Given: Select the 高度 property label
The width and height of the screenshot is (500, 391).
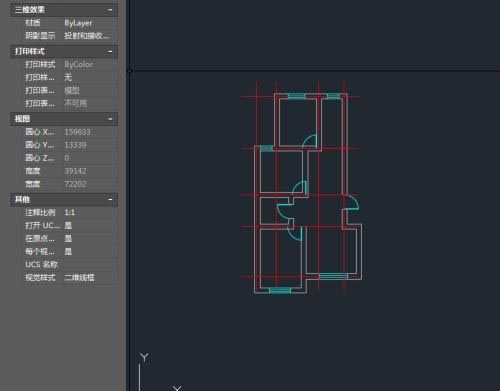Looking at the screenshot, I should 33,171.
